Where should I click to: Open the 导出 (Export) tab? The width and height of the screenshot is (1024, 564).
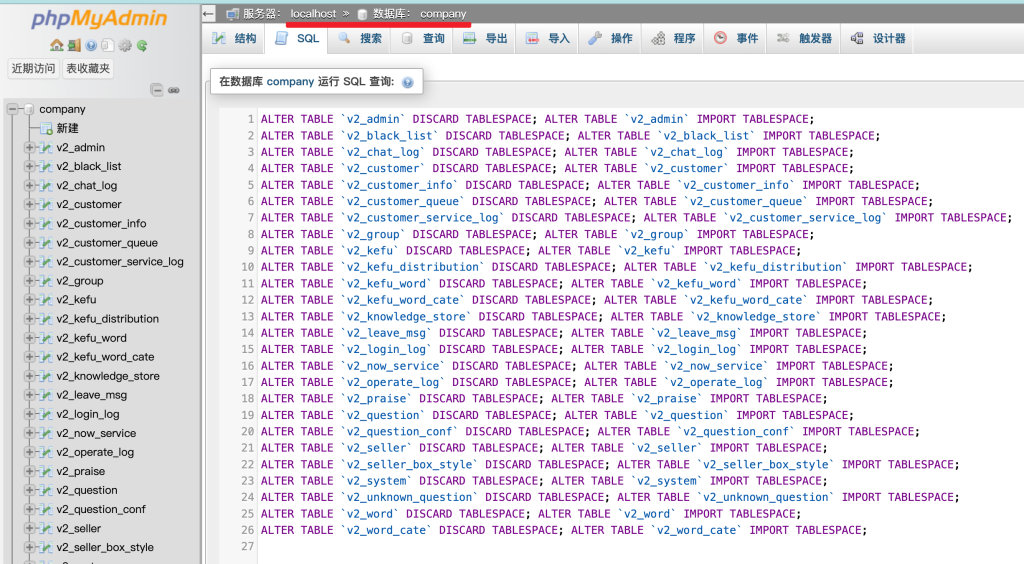(x=485, y=38)
